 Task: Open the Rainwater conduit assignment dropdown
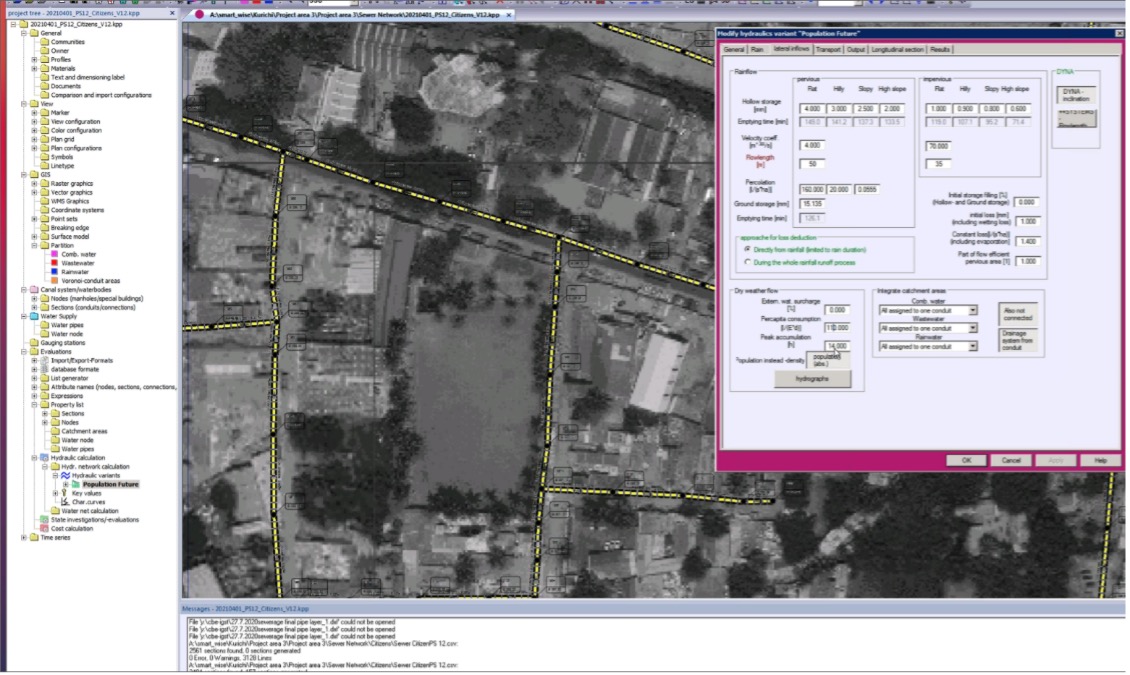972,346
